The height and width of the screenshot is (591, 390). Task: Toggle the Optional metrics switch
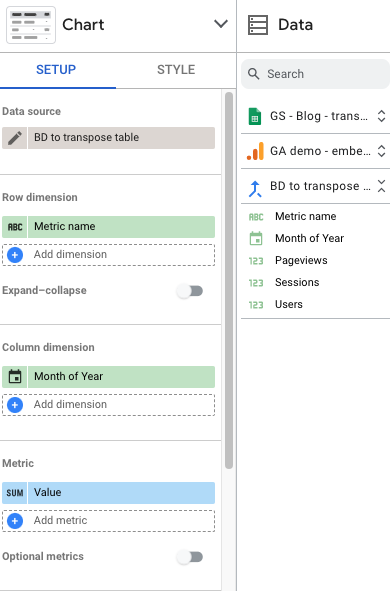point(190,557)
